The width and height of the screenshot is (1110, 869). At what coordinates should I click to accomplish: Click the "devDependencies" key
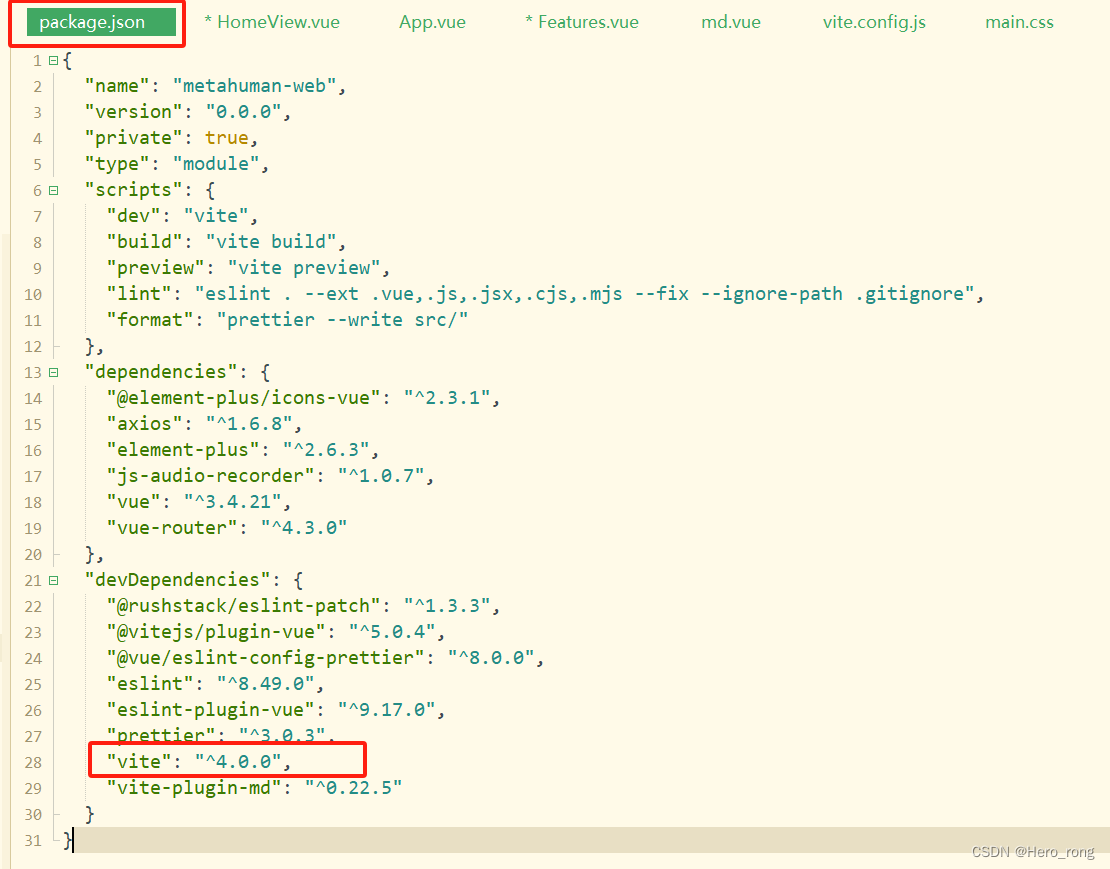click(x=178, y=580)
